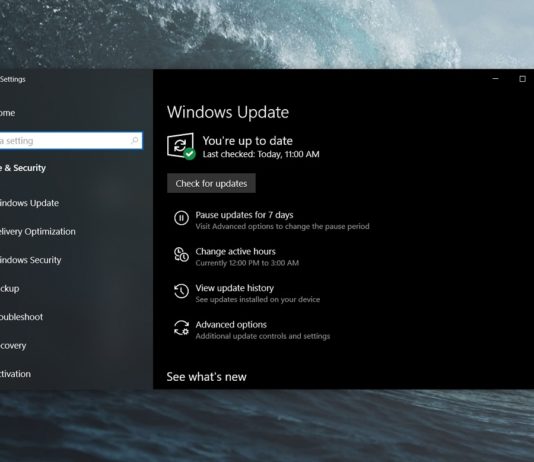Select Delivery Optimization in the sidebar

(x=37, y=232)
